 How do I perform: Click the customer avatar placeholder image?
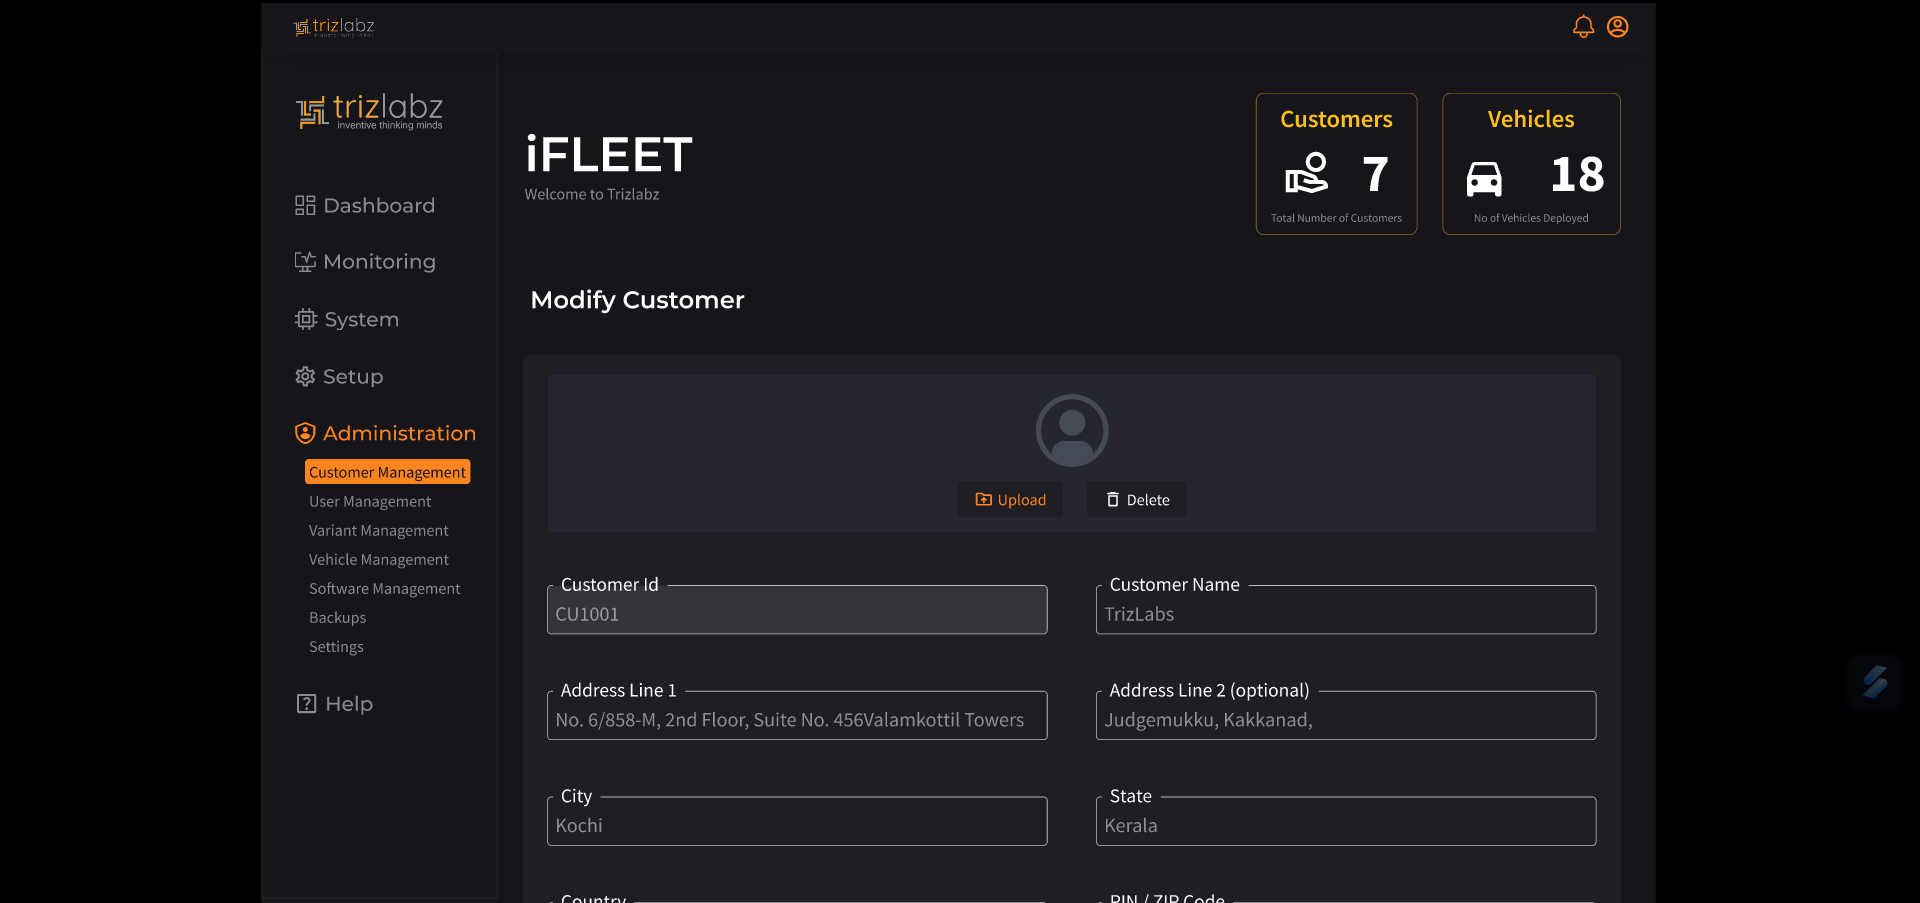tap(1071, 430)
